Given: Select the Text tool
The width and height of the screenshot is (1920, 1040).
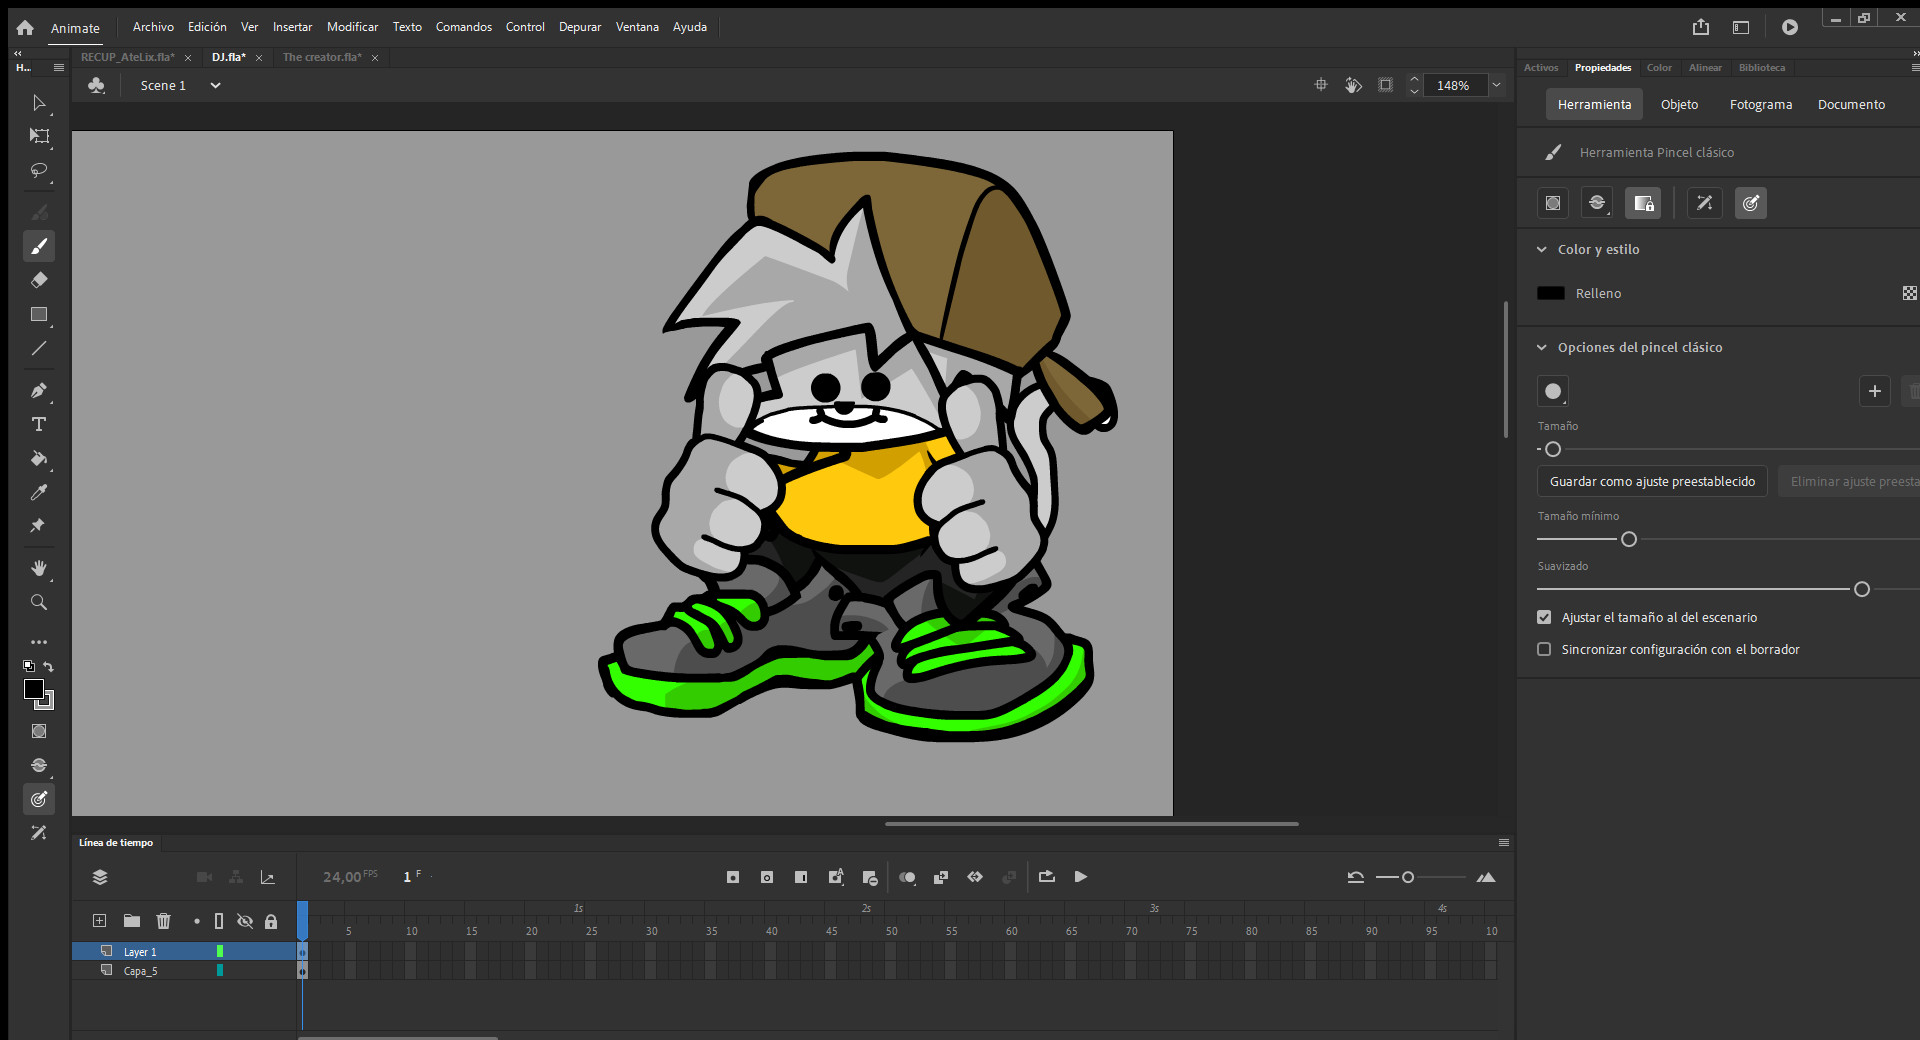Looking at the screenshot, I should [39, 424].
